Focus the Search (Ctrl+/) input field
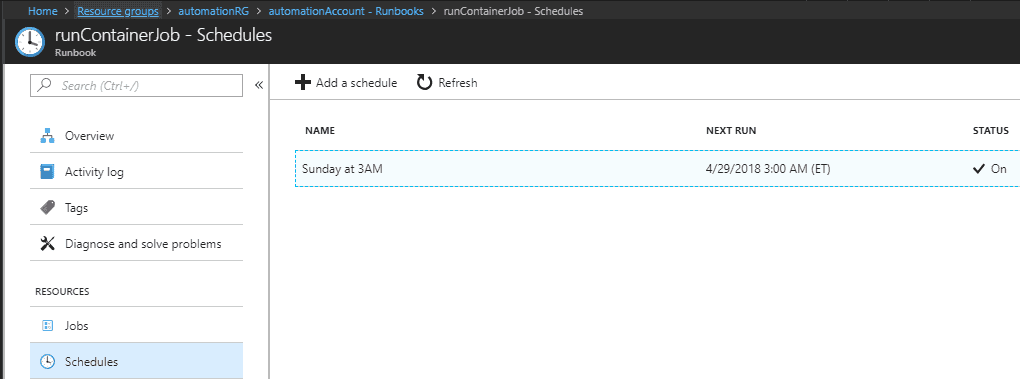 [137, 85]
